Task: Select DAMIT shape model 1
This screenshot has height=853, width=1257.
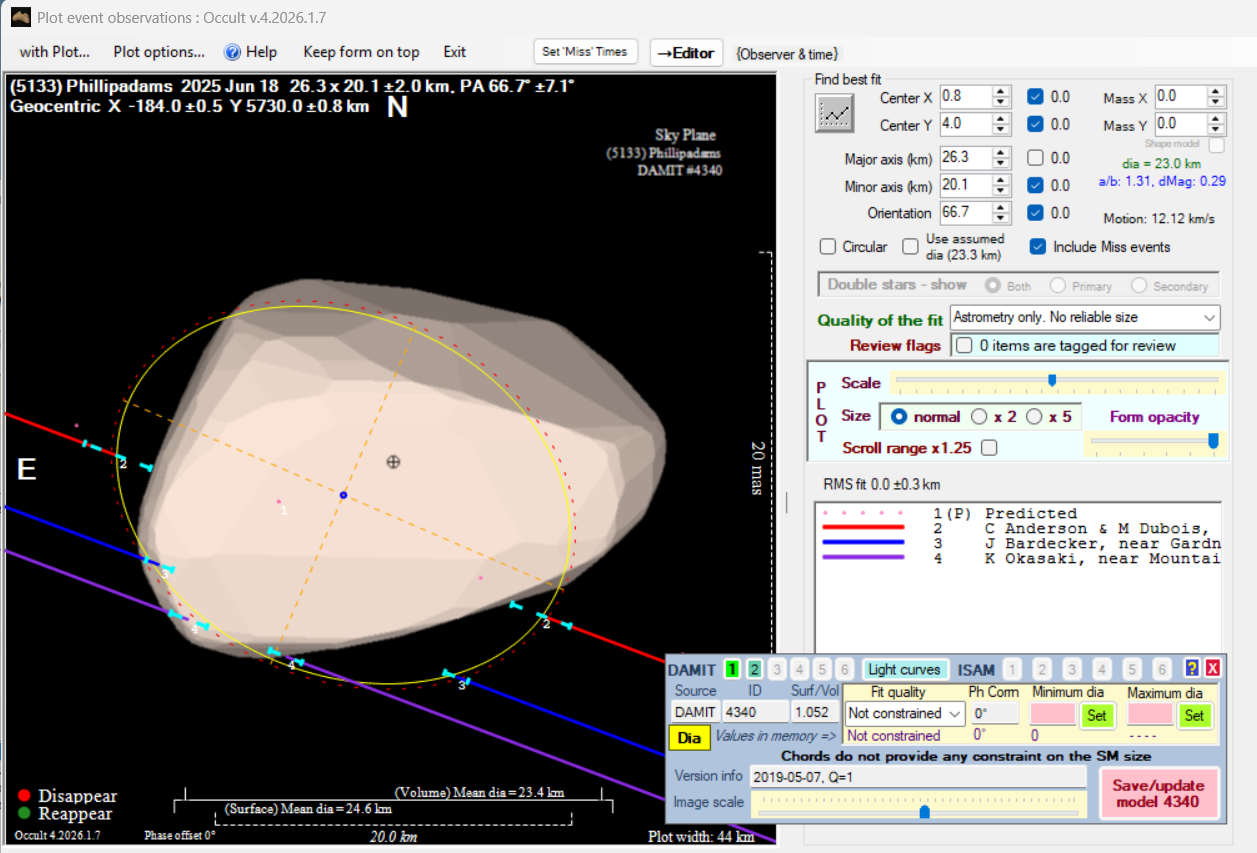Action: [x=732, y=669]
